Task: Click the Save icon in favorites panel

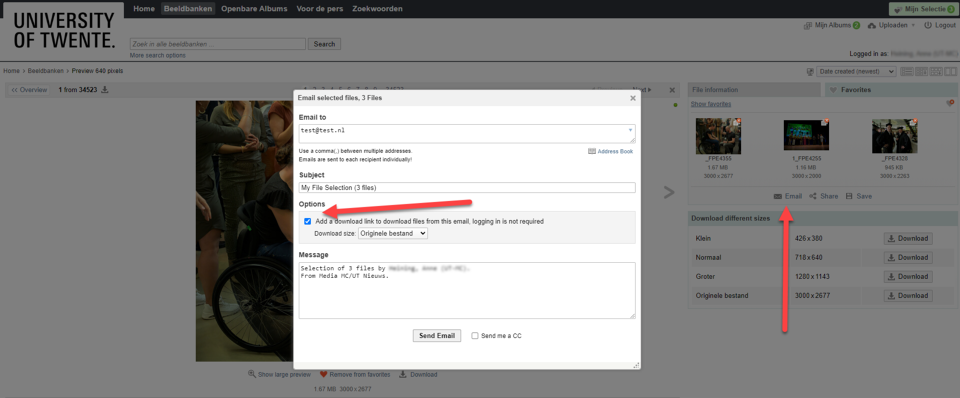Action: click(849, 197)
